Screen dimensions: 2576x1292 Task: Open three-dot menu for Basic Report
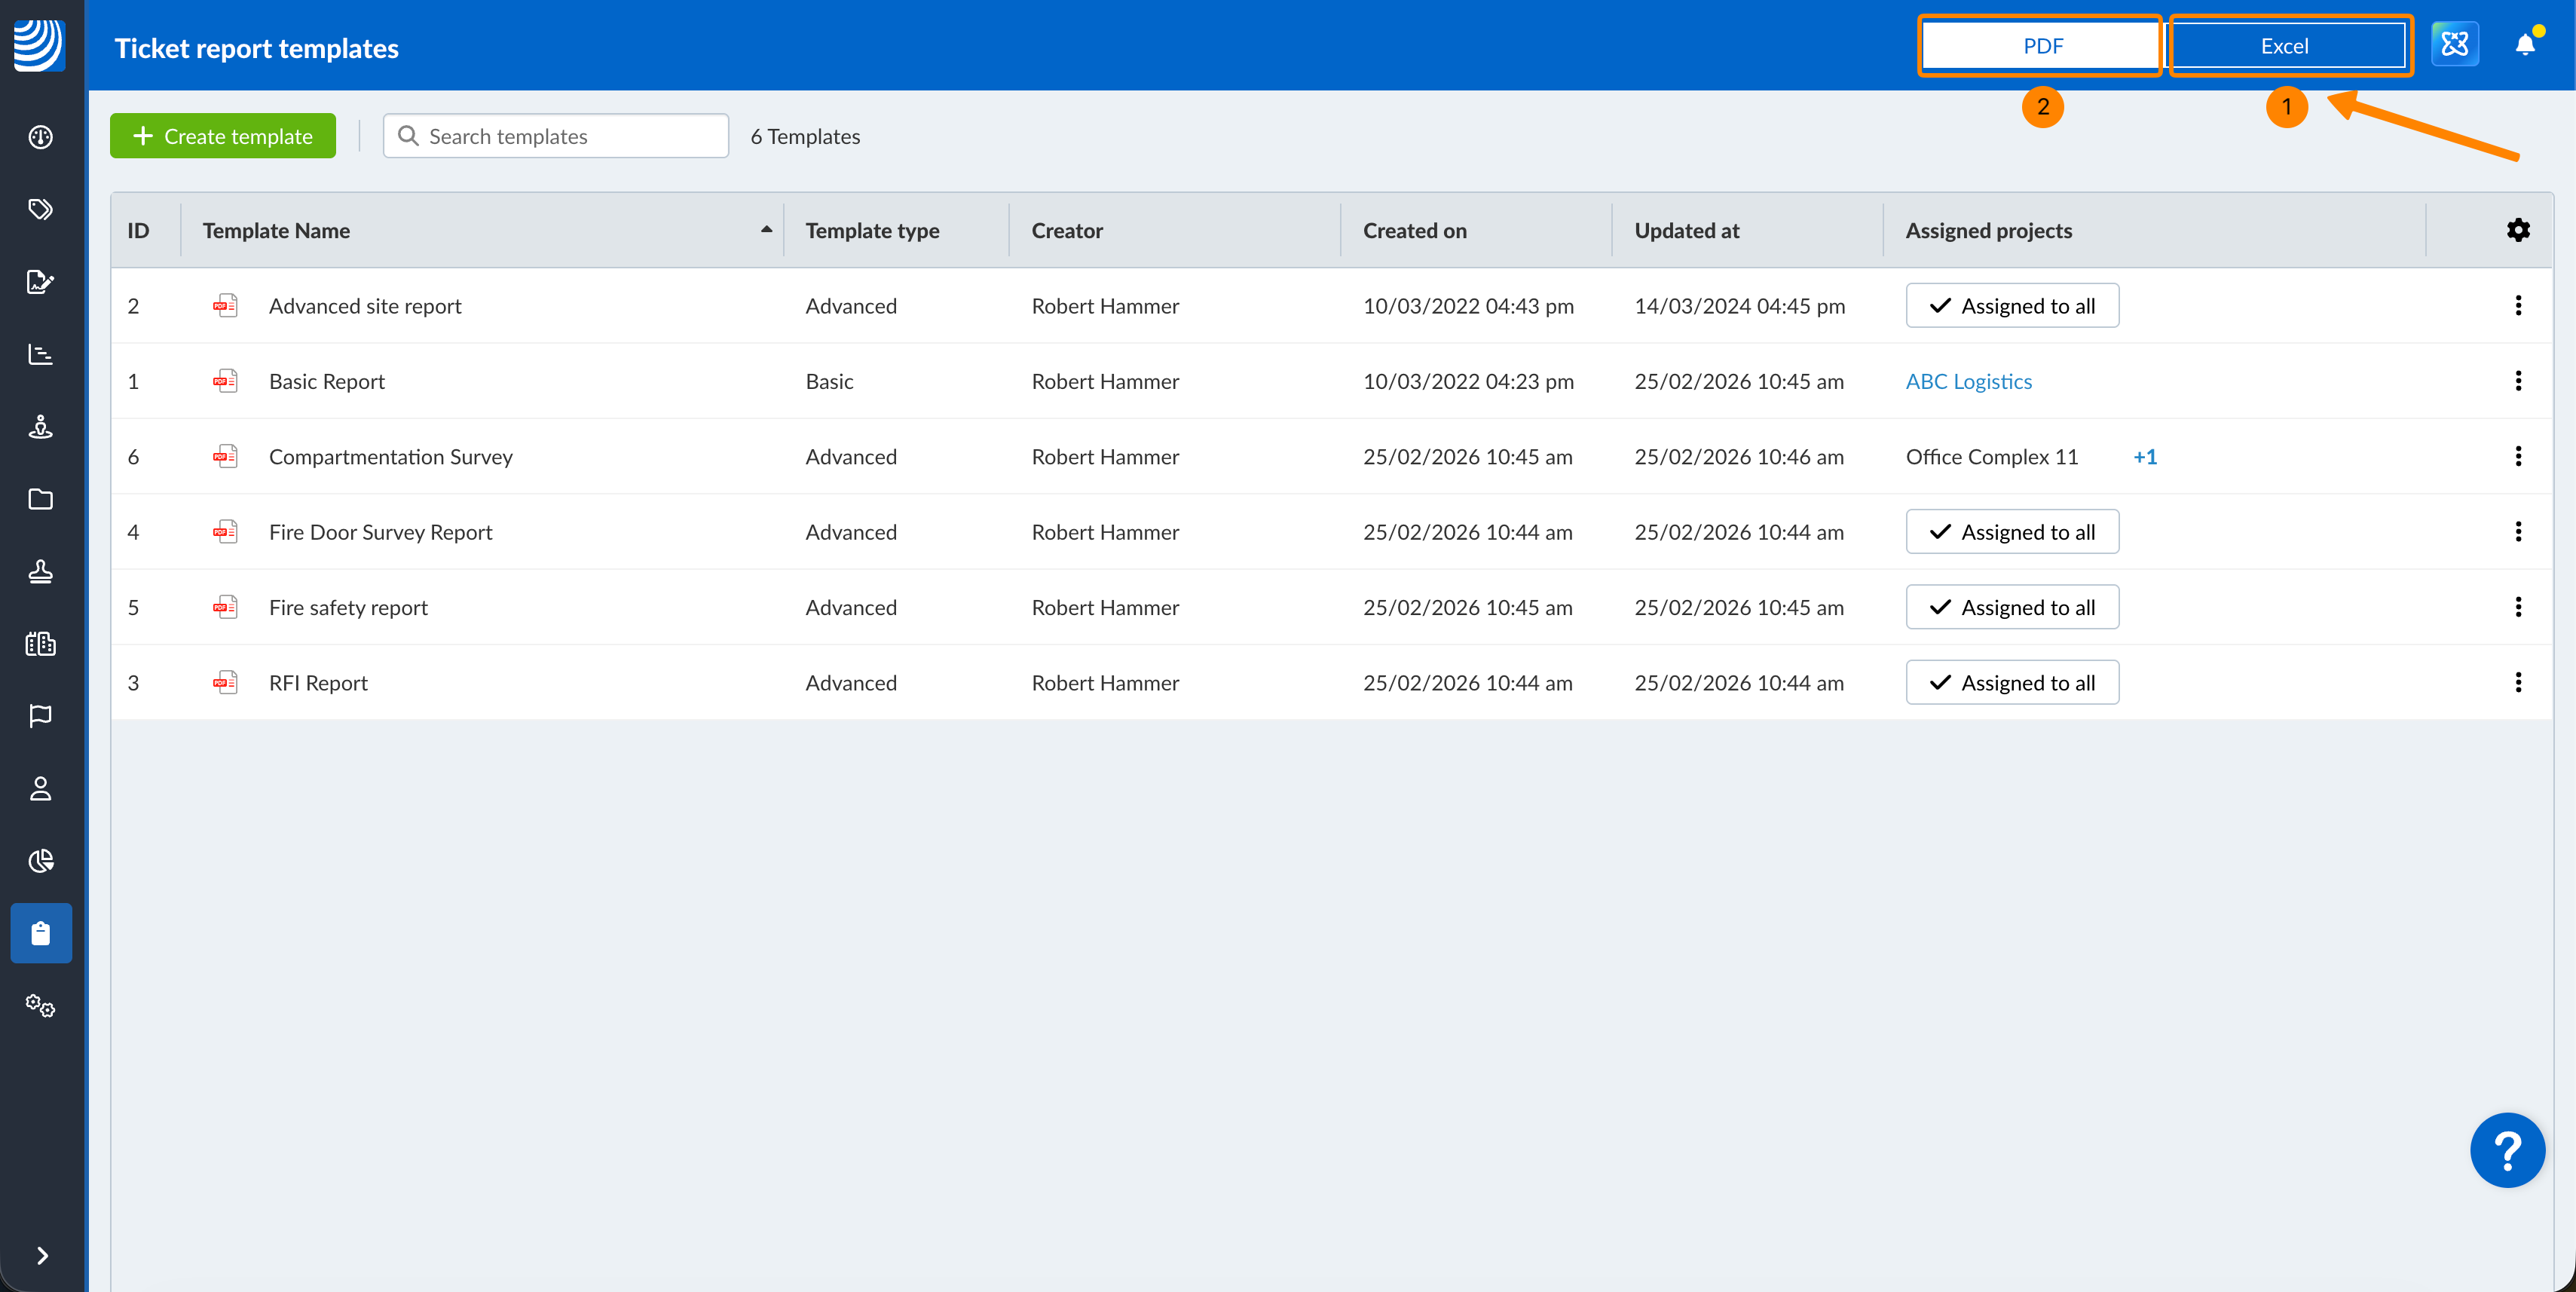point(2517,381)
